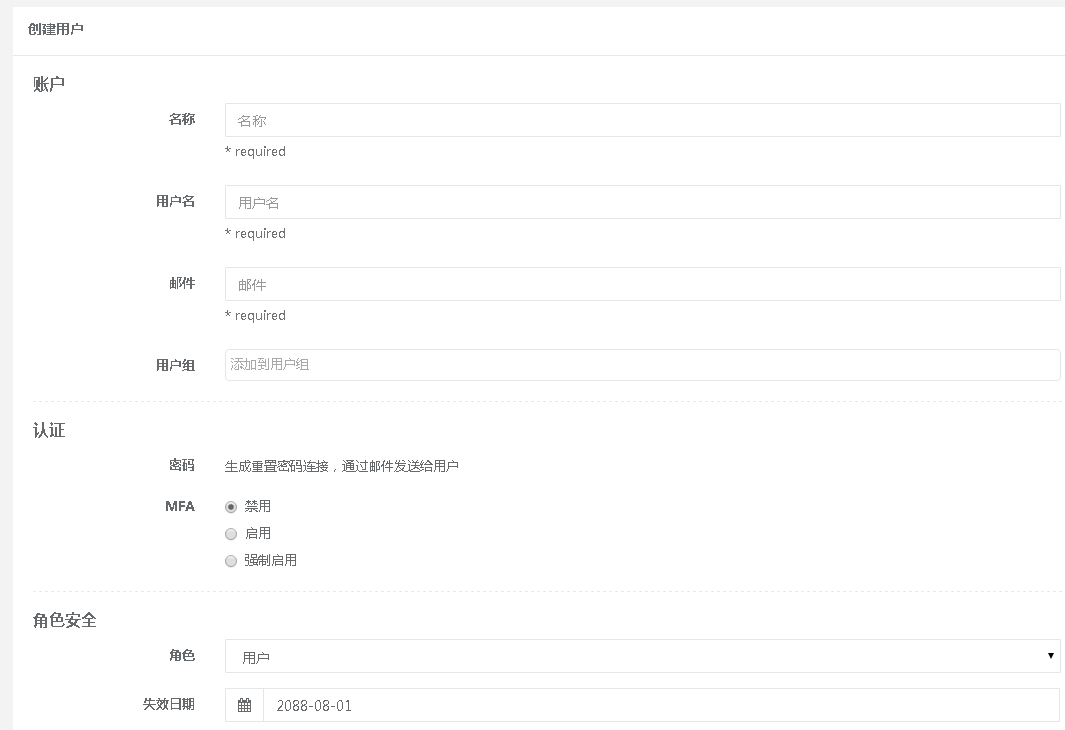Click the text 生成重置密码连接，通过邮件发送给用户
This screenshot has height=730, width=1065.
tap(342, 466)
